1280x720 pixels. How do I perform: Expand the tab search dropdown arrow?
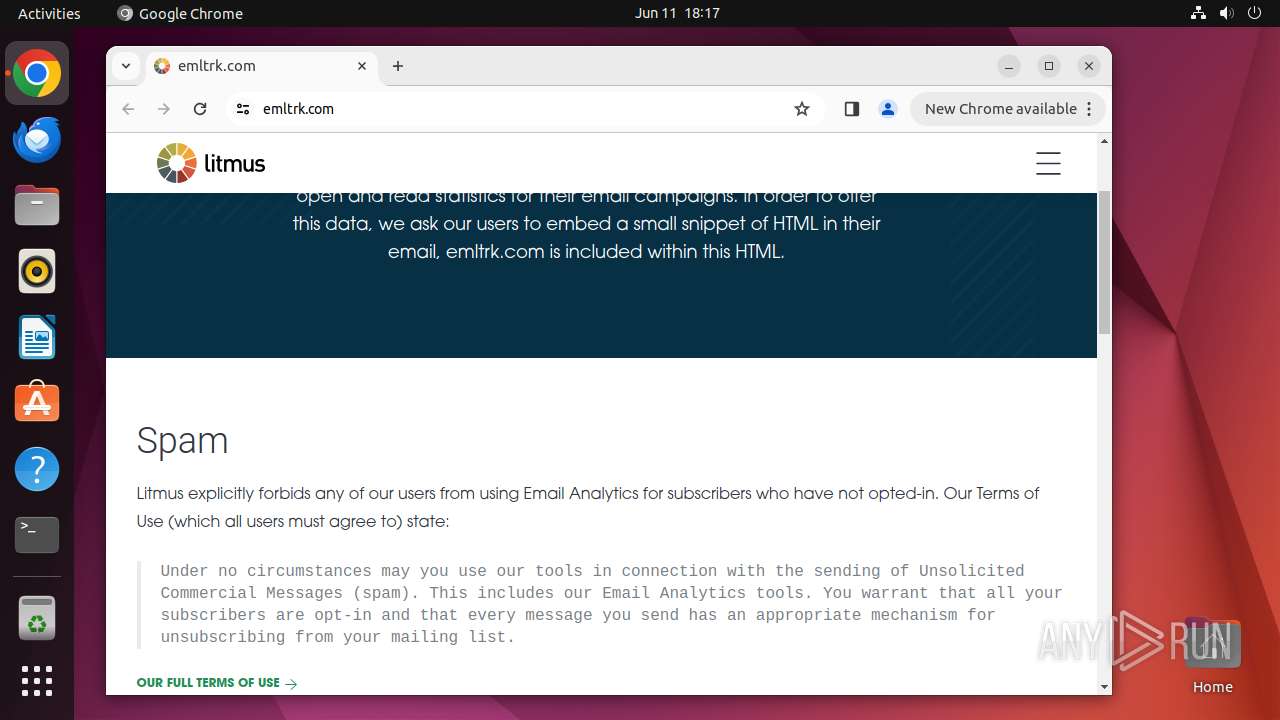126,66
